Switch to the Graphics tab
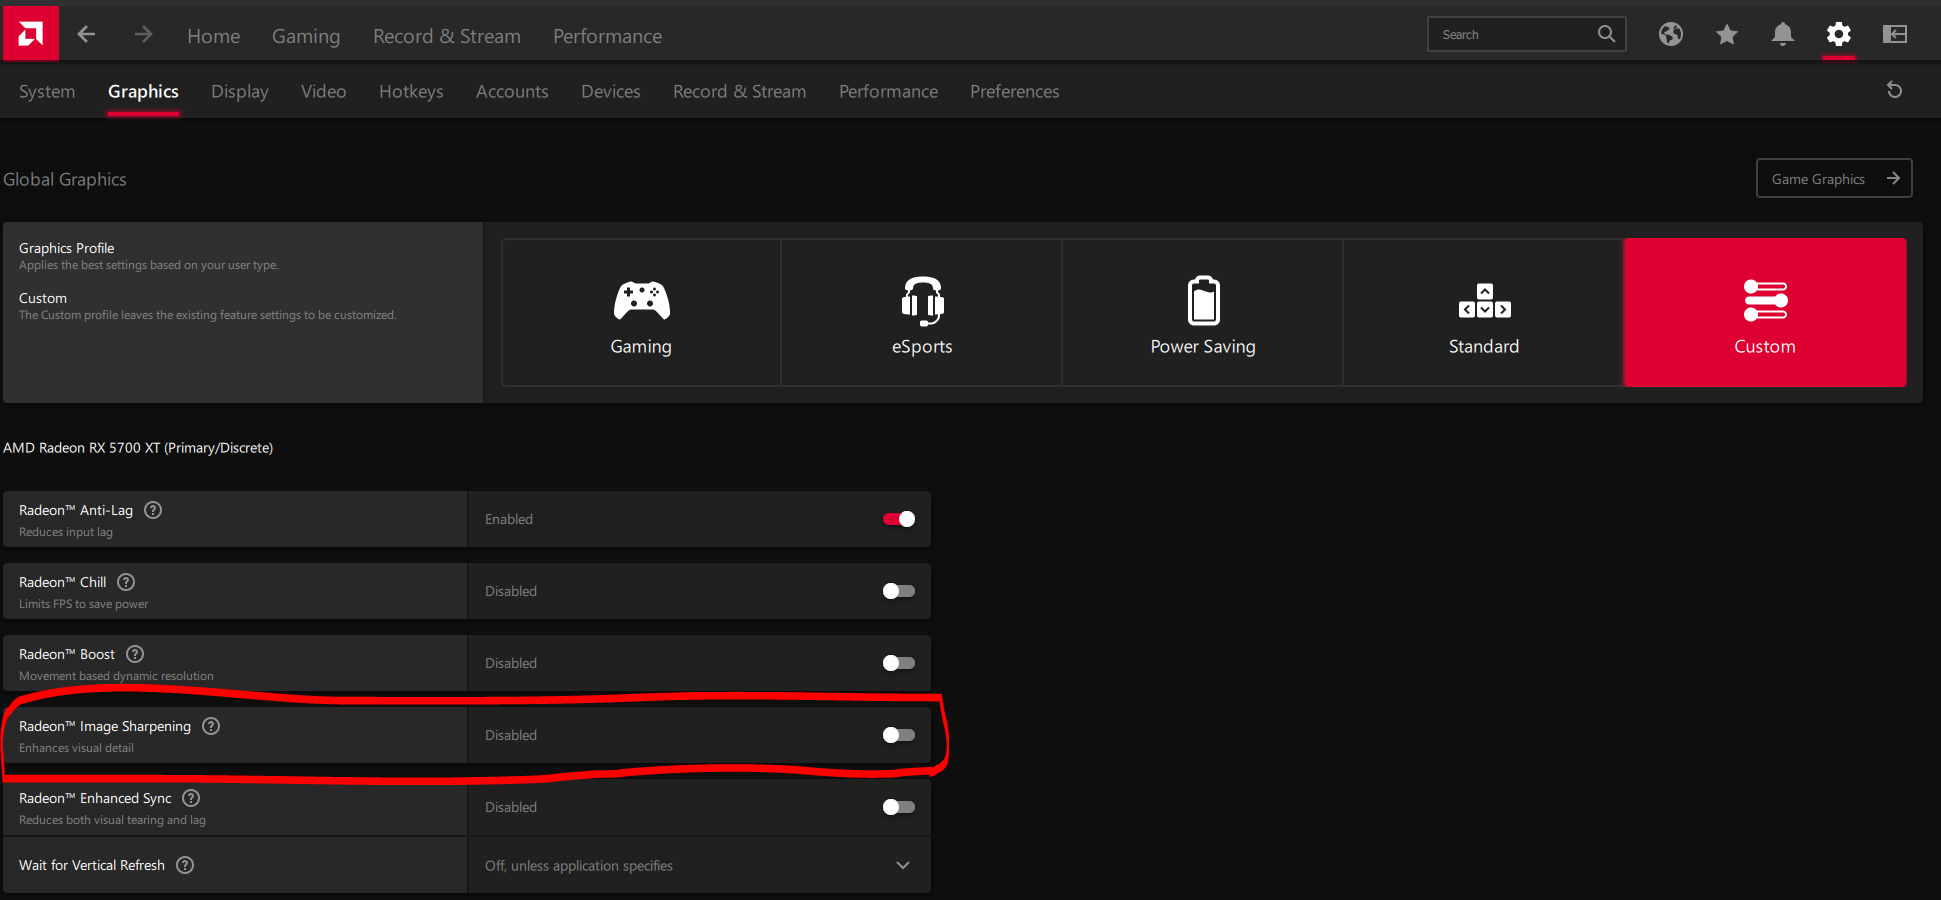This screenshot has height=900, width=1941. pyautogui.click(x=144, y=91)
